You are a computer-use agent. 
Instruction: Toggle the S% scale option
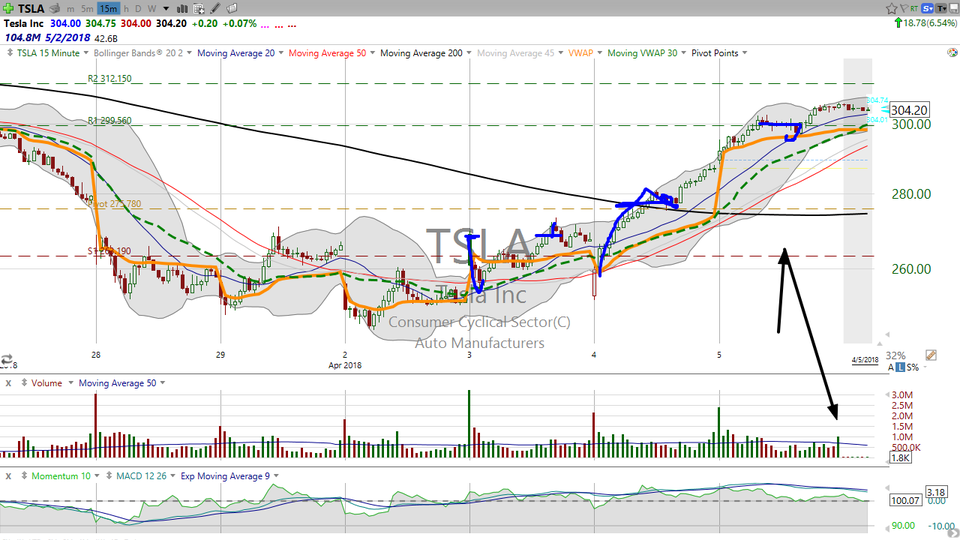[x=912, y=367]
